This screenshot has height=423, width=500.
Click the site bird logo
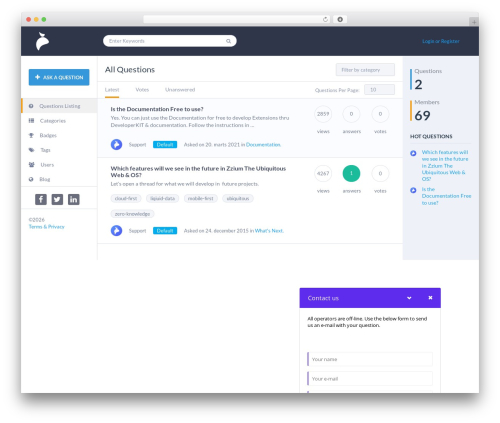pos(42,41)
